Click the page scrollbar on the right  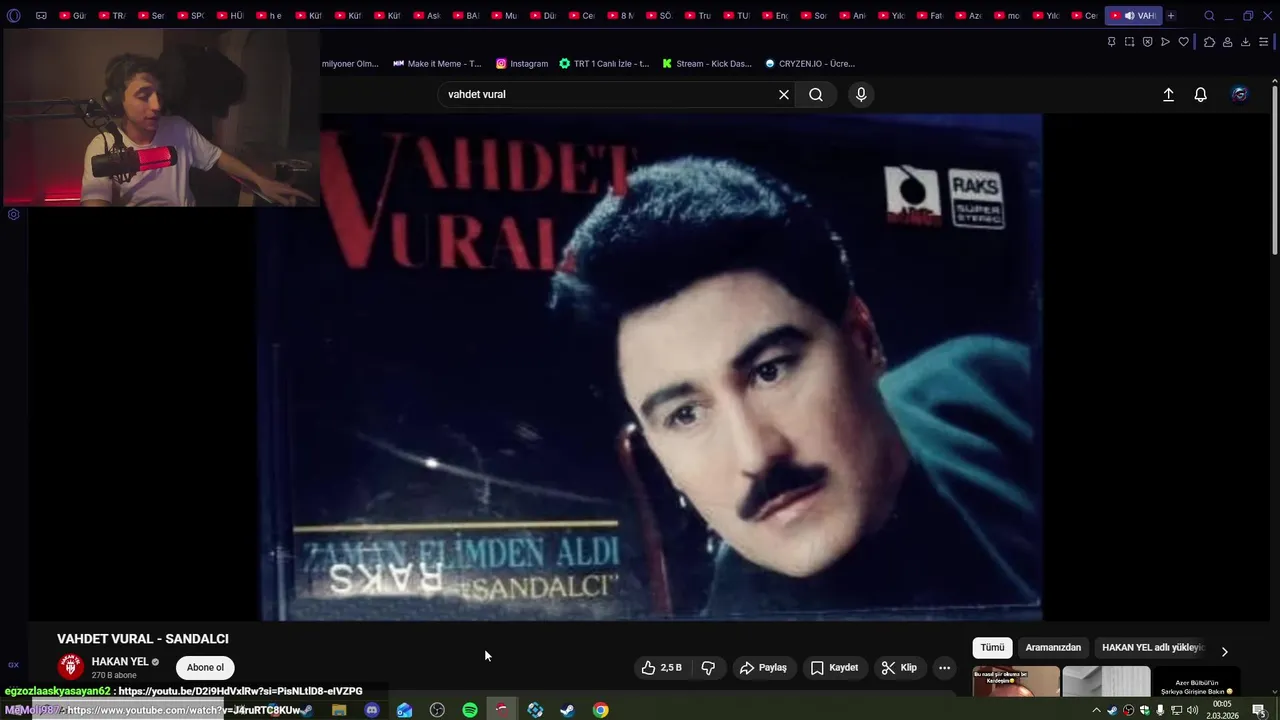click(x=1274, y=170)
